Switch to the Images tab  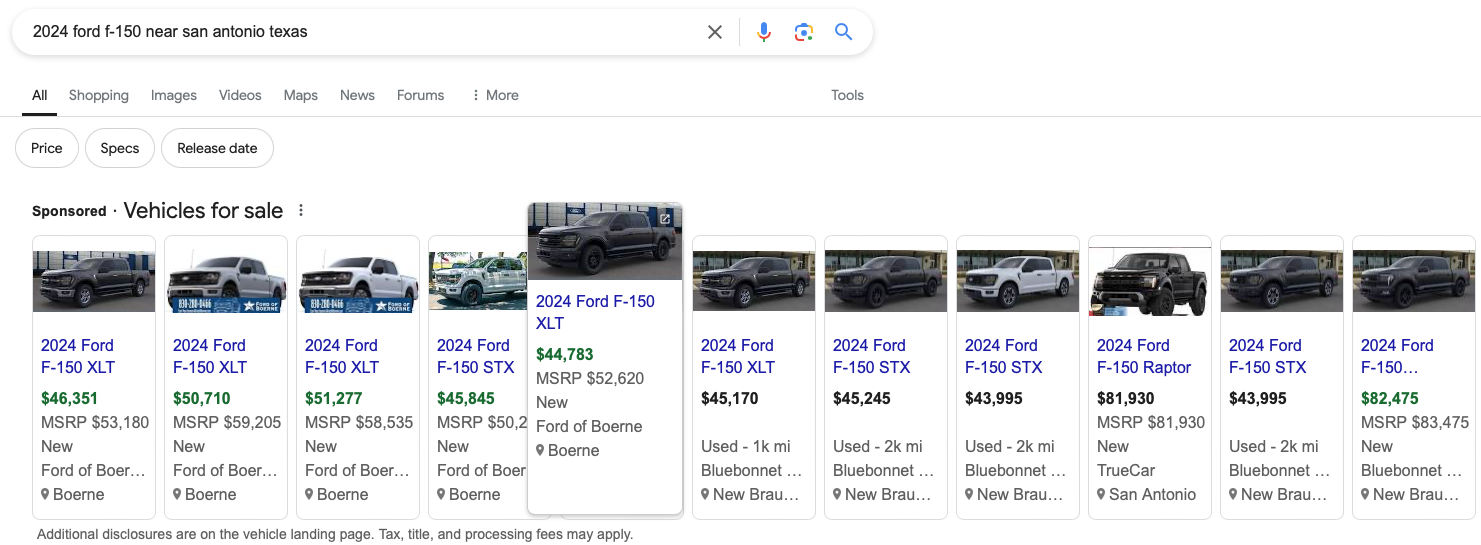pyautogui.click(x=174, y=95)
